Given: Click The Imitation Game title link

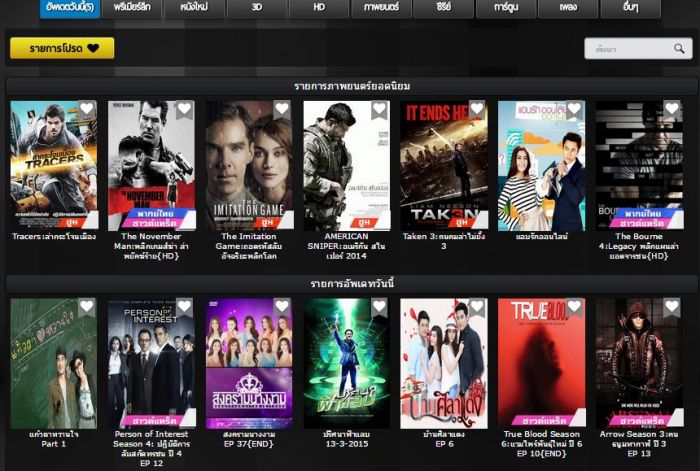Looking at the screenshot, I should 249,246.
